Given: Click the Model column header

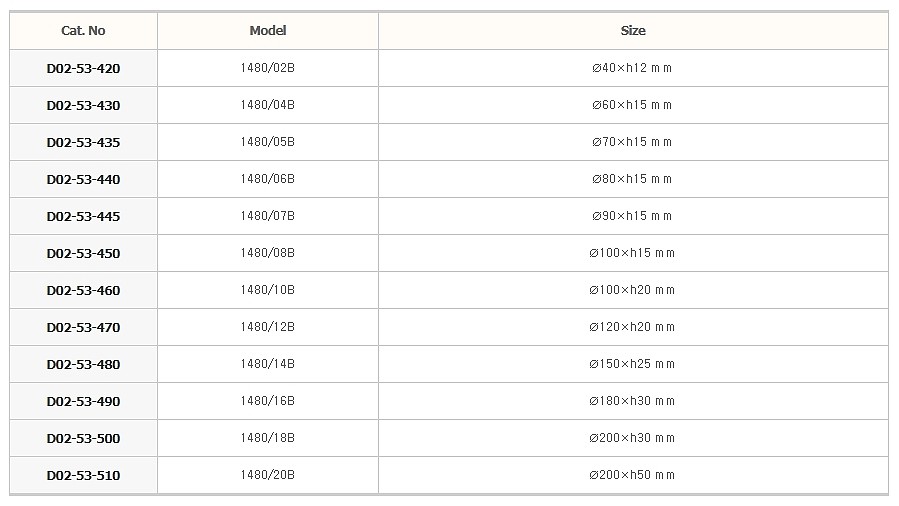Looking at the screenshot, I should (x=268, y=31).
